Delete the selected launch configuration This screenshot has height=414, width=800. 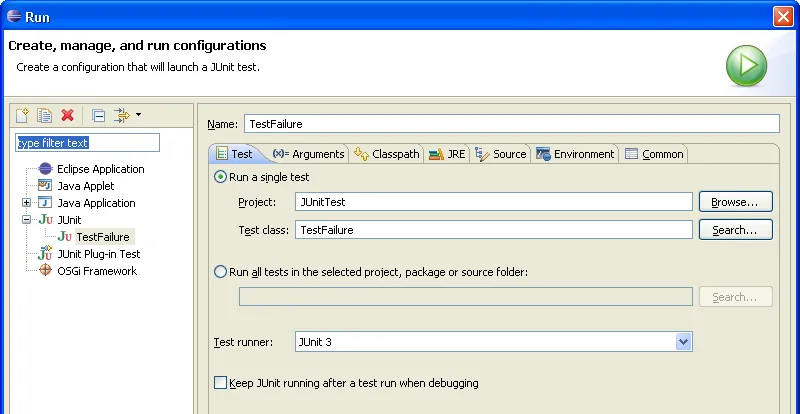(67, 115)
